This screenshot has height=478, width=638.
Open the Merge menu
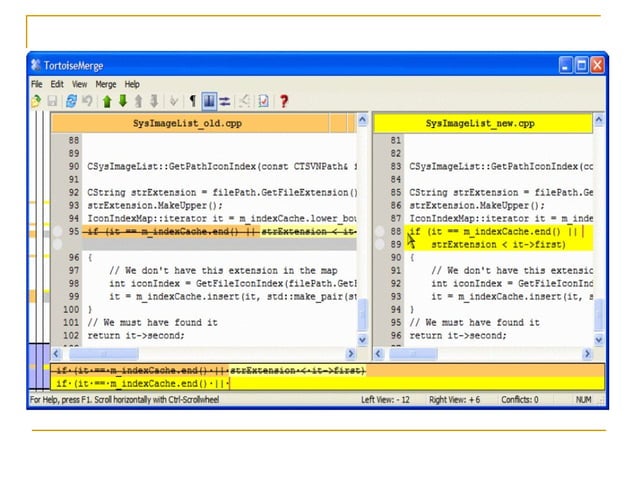(x=106, y=85)
